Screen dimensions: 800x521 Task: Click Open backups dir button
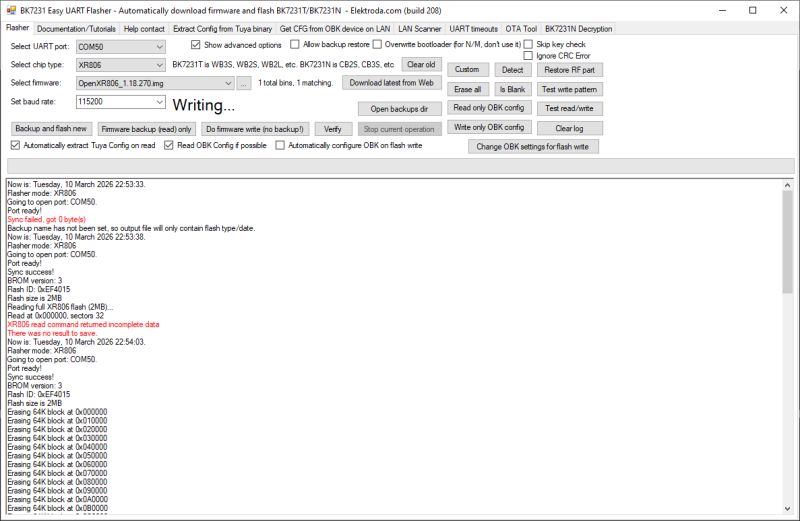(399, 109)
